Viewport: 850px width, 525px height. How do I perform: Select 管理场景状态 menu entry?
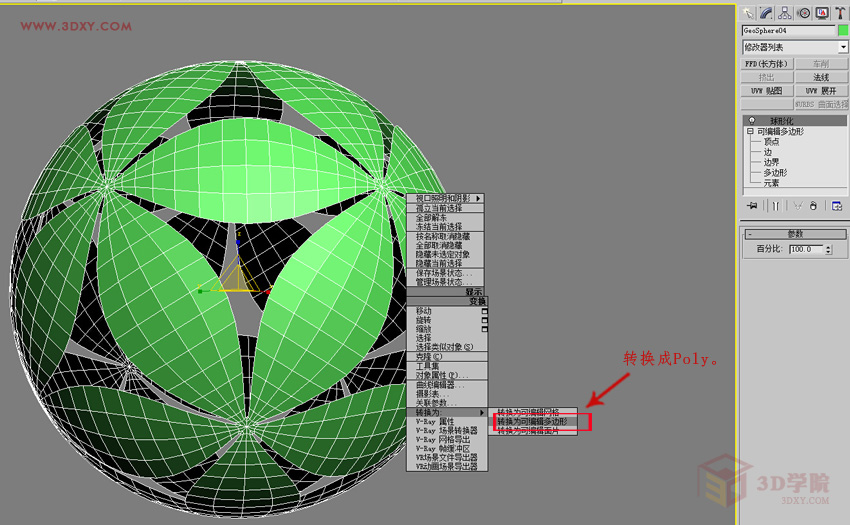[x=445, y=282]
